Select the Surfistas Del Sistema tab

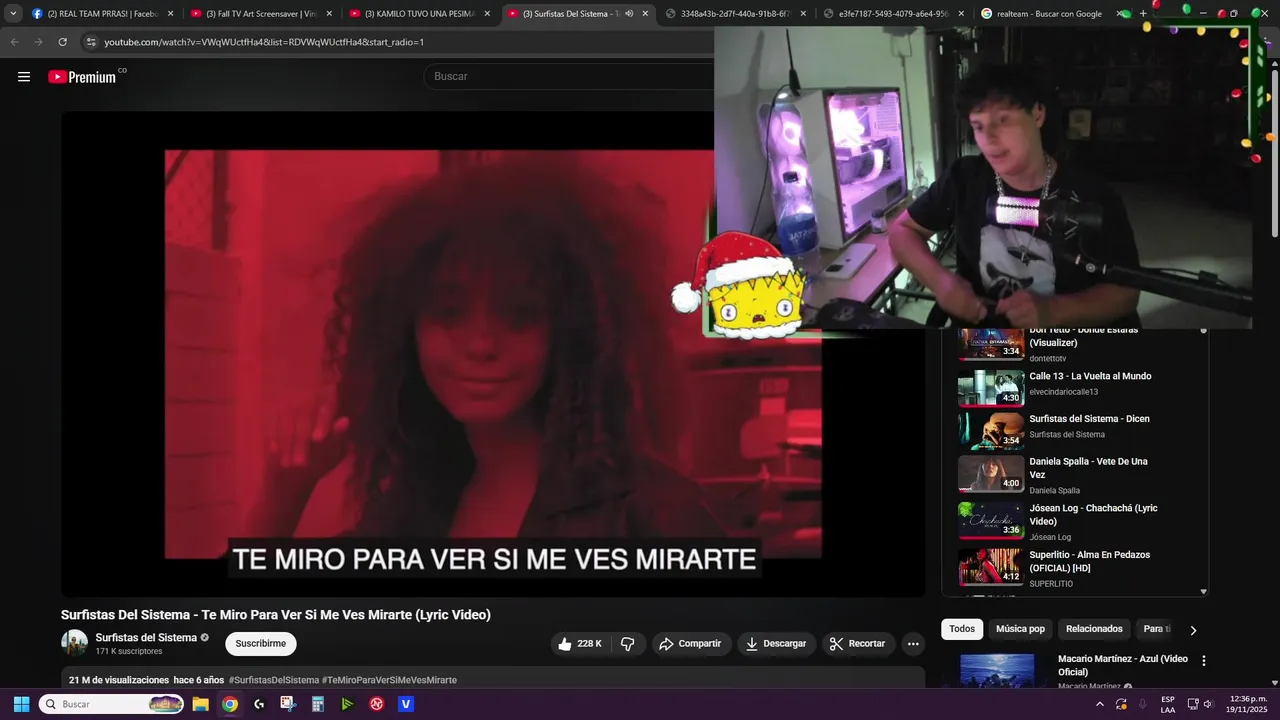(570, 14)
